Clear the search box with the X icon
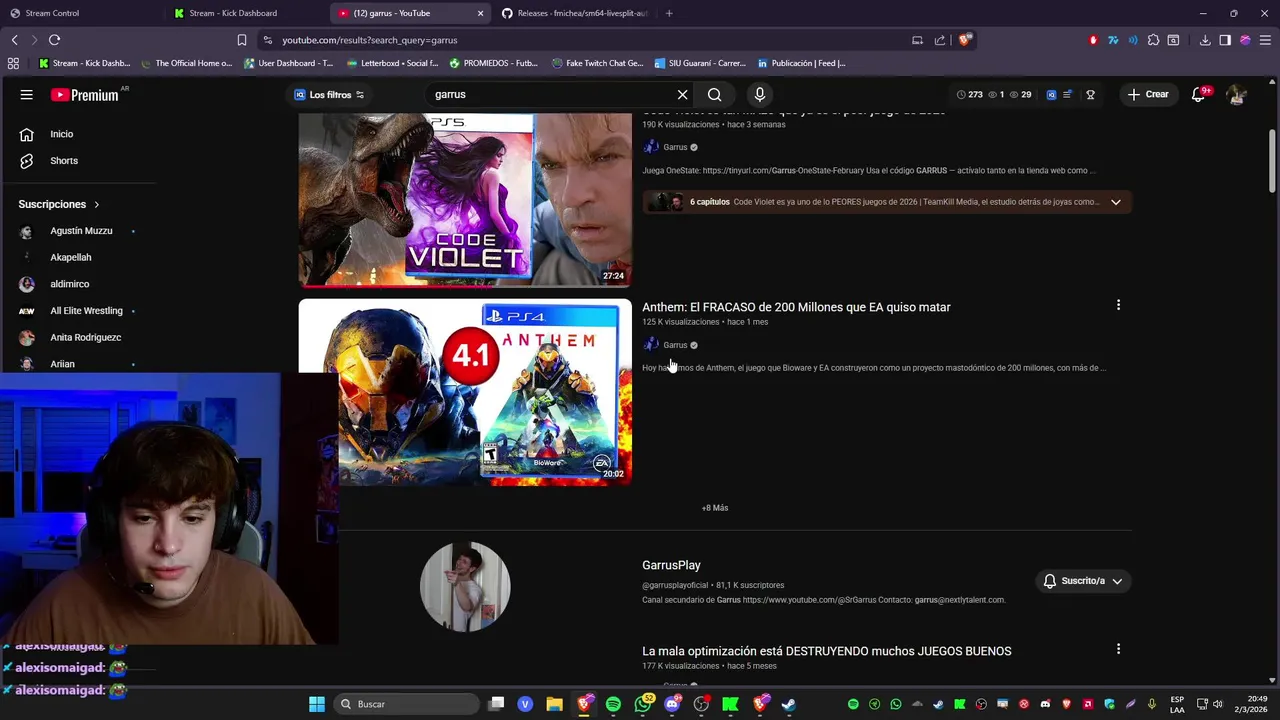The width and height of the screenshot is (1280, 720). coord(683,95)
